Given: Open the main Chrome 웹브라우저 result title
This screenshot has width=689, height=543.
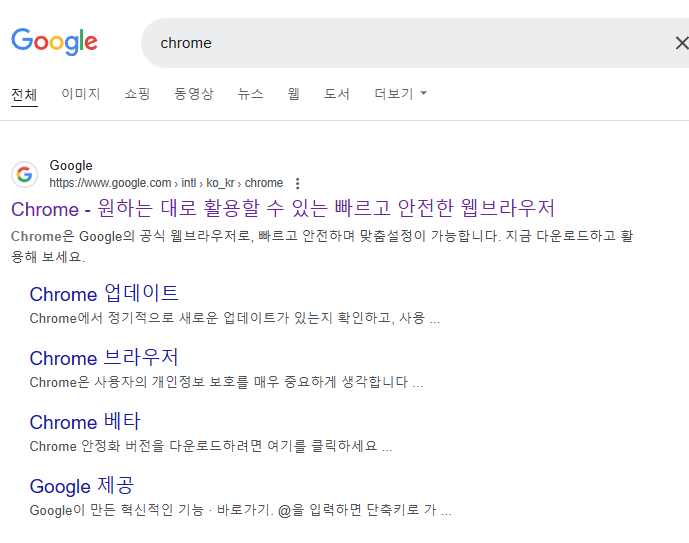Looking at the screenshot, I should click(283, 208).
